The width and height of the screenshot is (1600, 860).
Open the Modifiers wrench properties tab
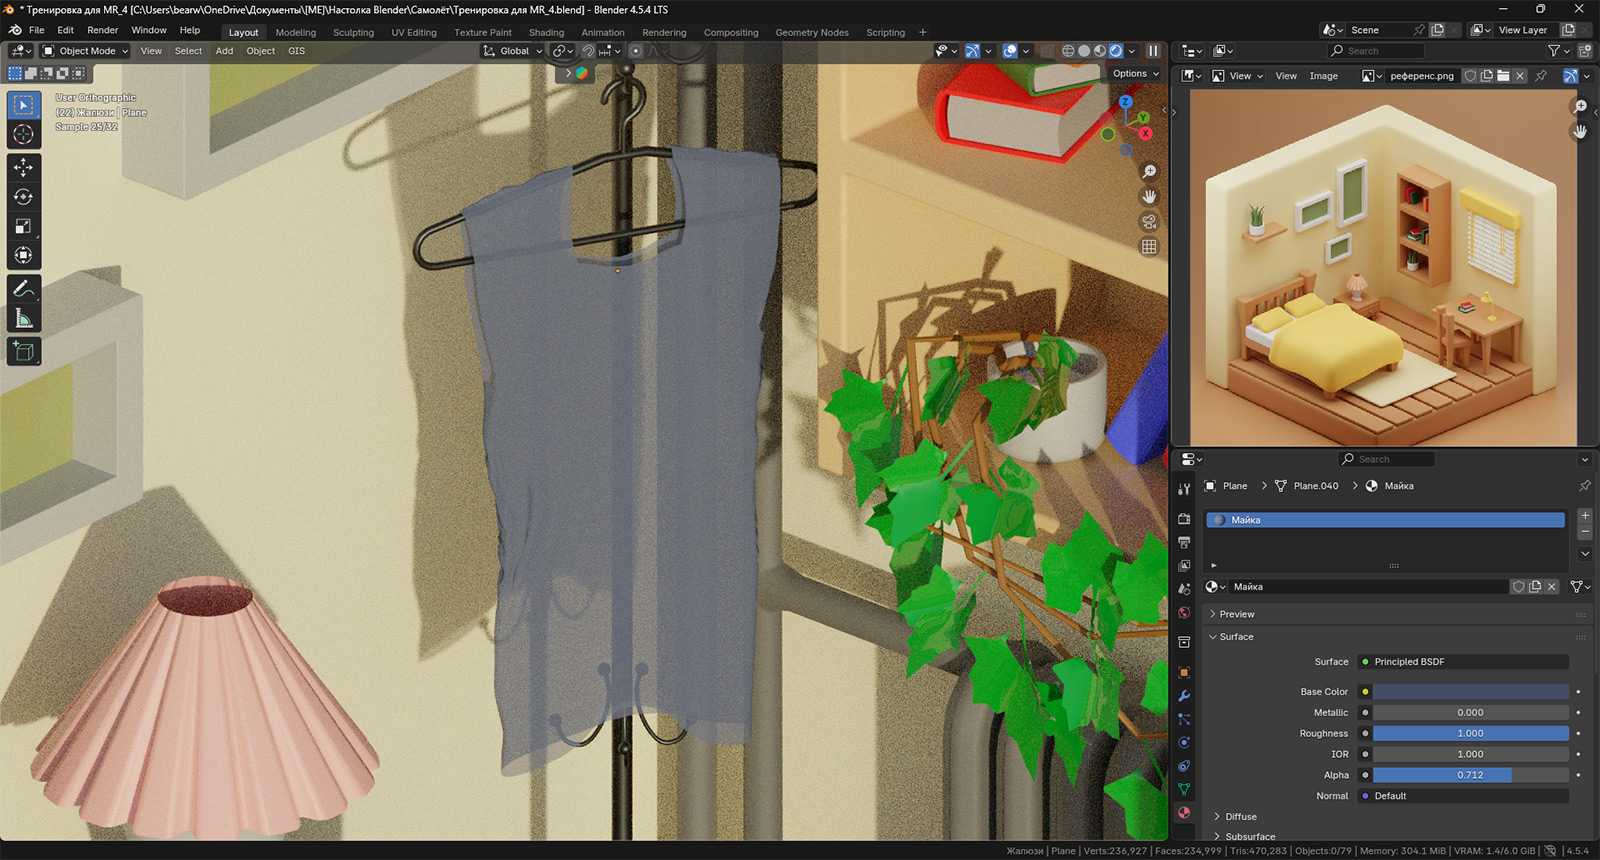tap(1184, 696)
